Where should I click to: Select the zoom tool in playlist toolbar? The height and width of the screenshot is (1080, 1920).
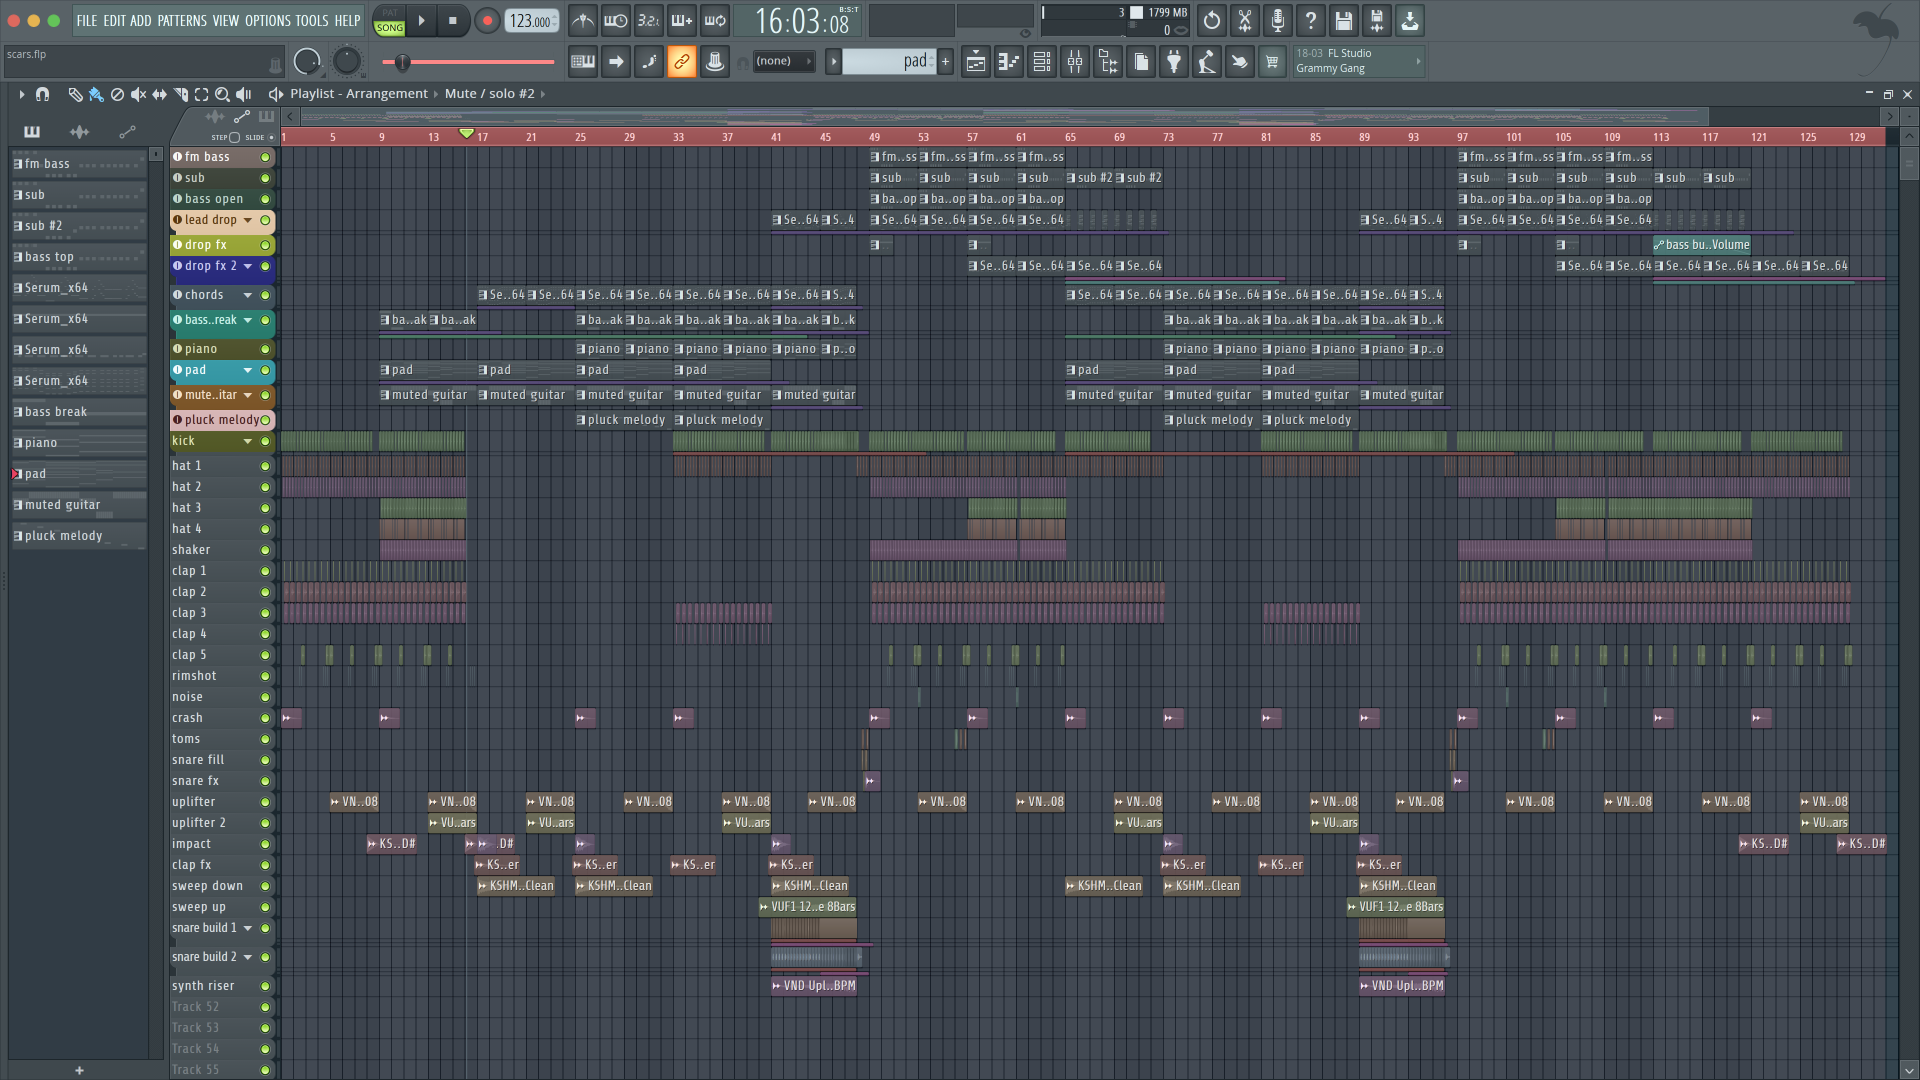222,94
